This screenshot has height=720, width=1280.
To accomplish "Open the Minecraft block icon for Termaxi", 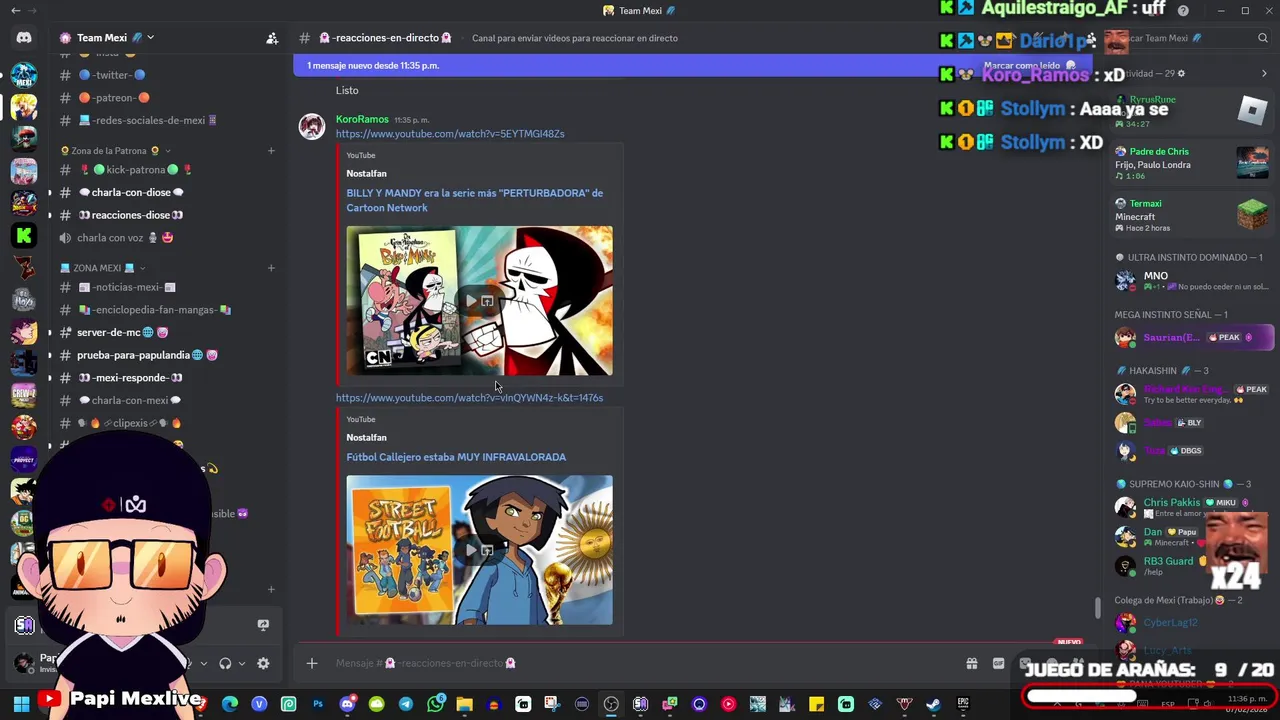I will (1252, 214).
